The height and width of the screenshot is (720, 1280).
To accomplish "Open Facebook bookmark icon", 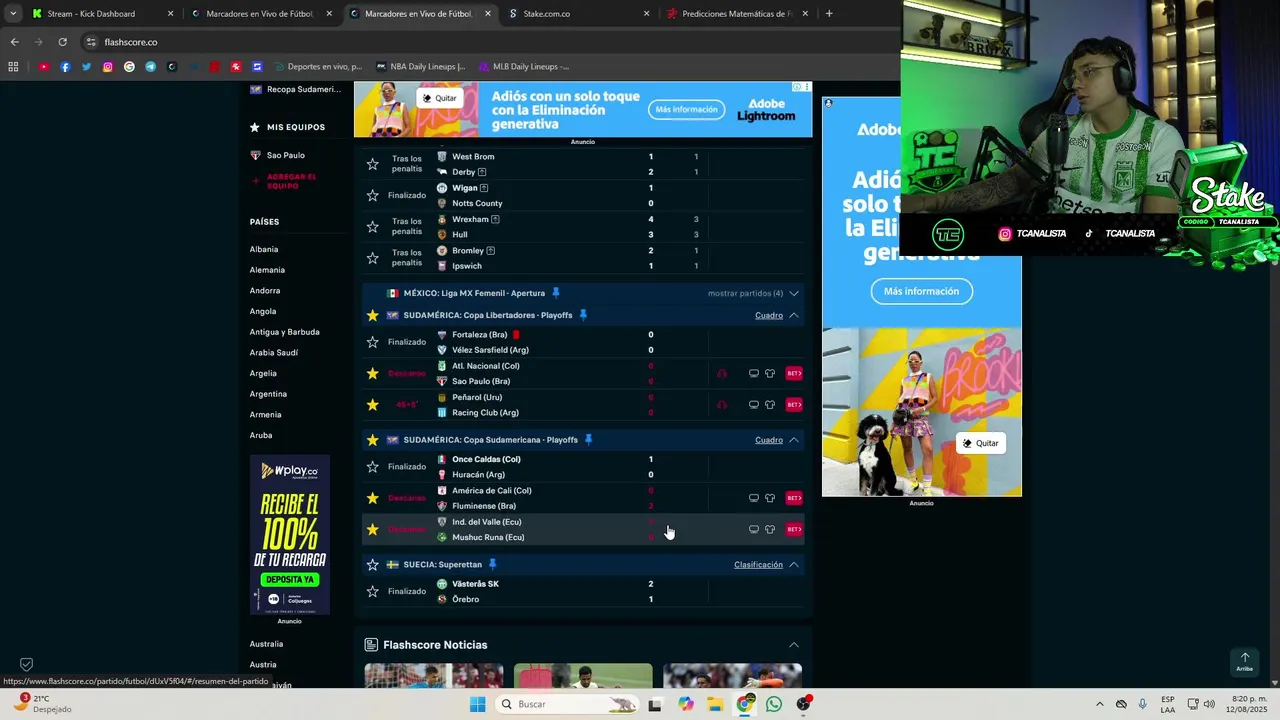I will pos(65,67).
